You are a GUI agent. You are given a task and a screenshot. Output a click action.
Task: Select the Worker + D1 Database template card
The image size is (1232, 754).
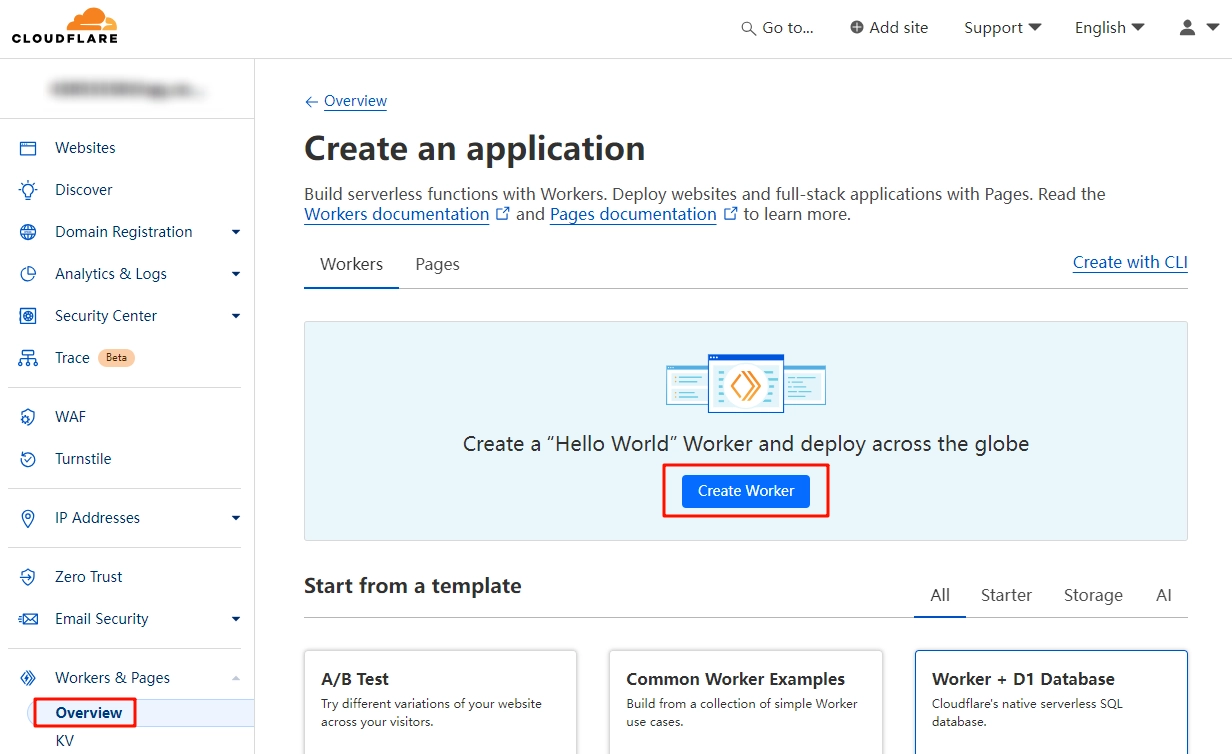pyautogui.click(x=1050, y=700)
